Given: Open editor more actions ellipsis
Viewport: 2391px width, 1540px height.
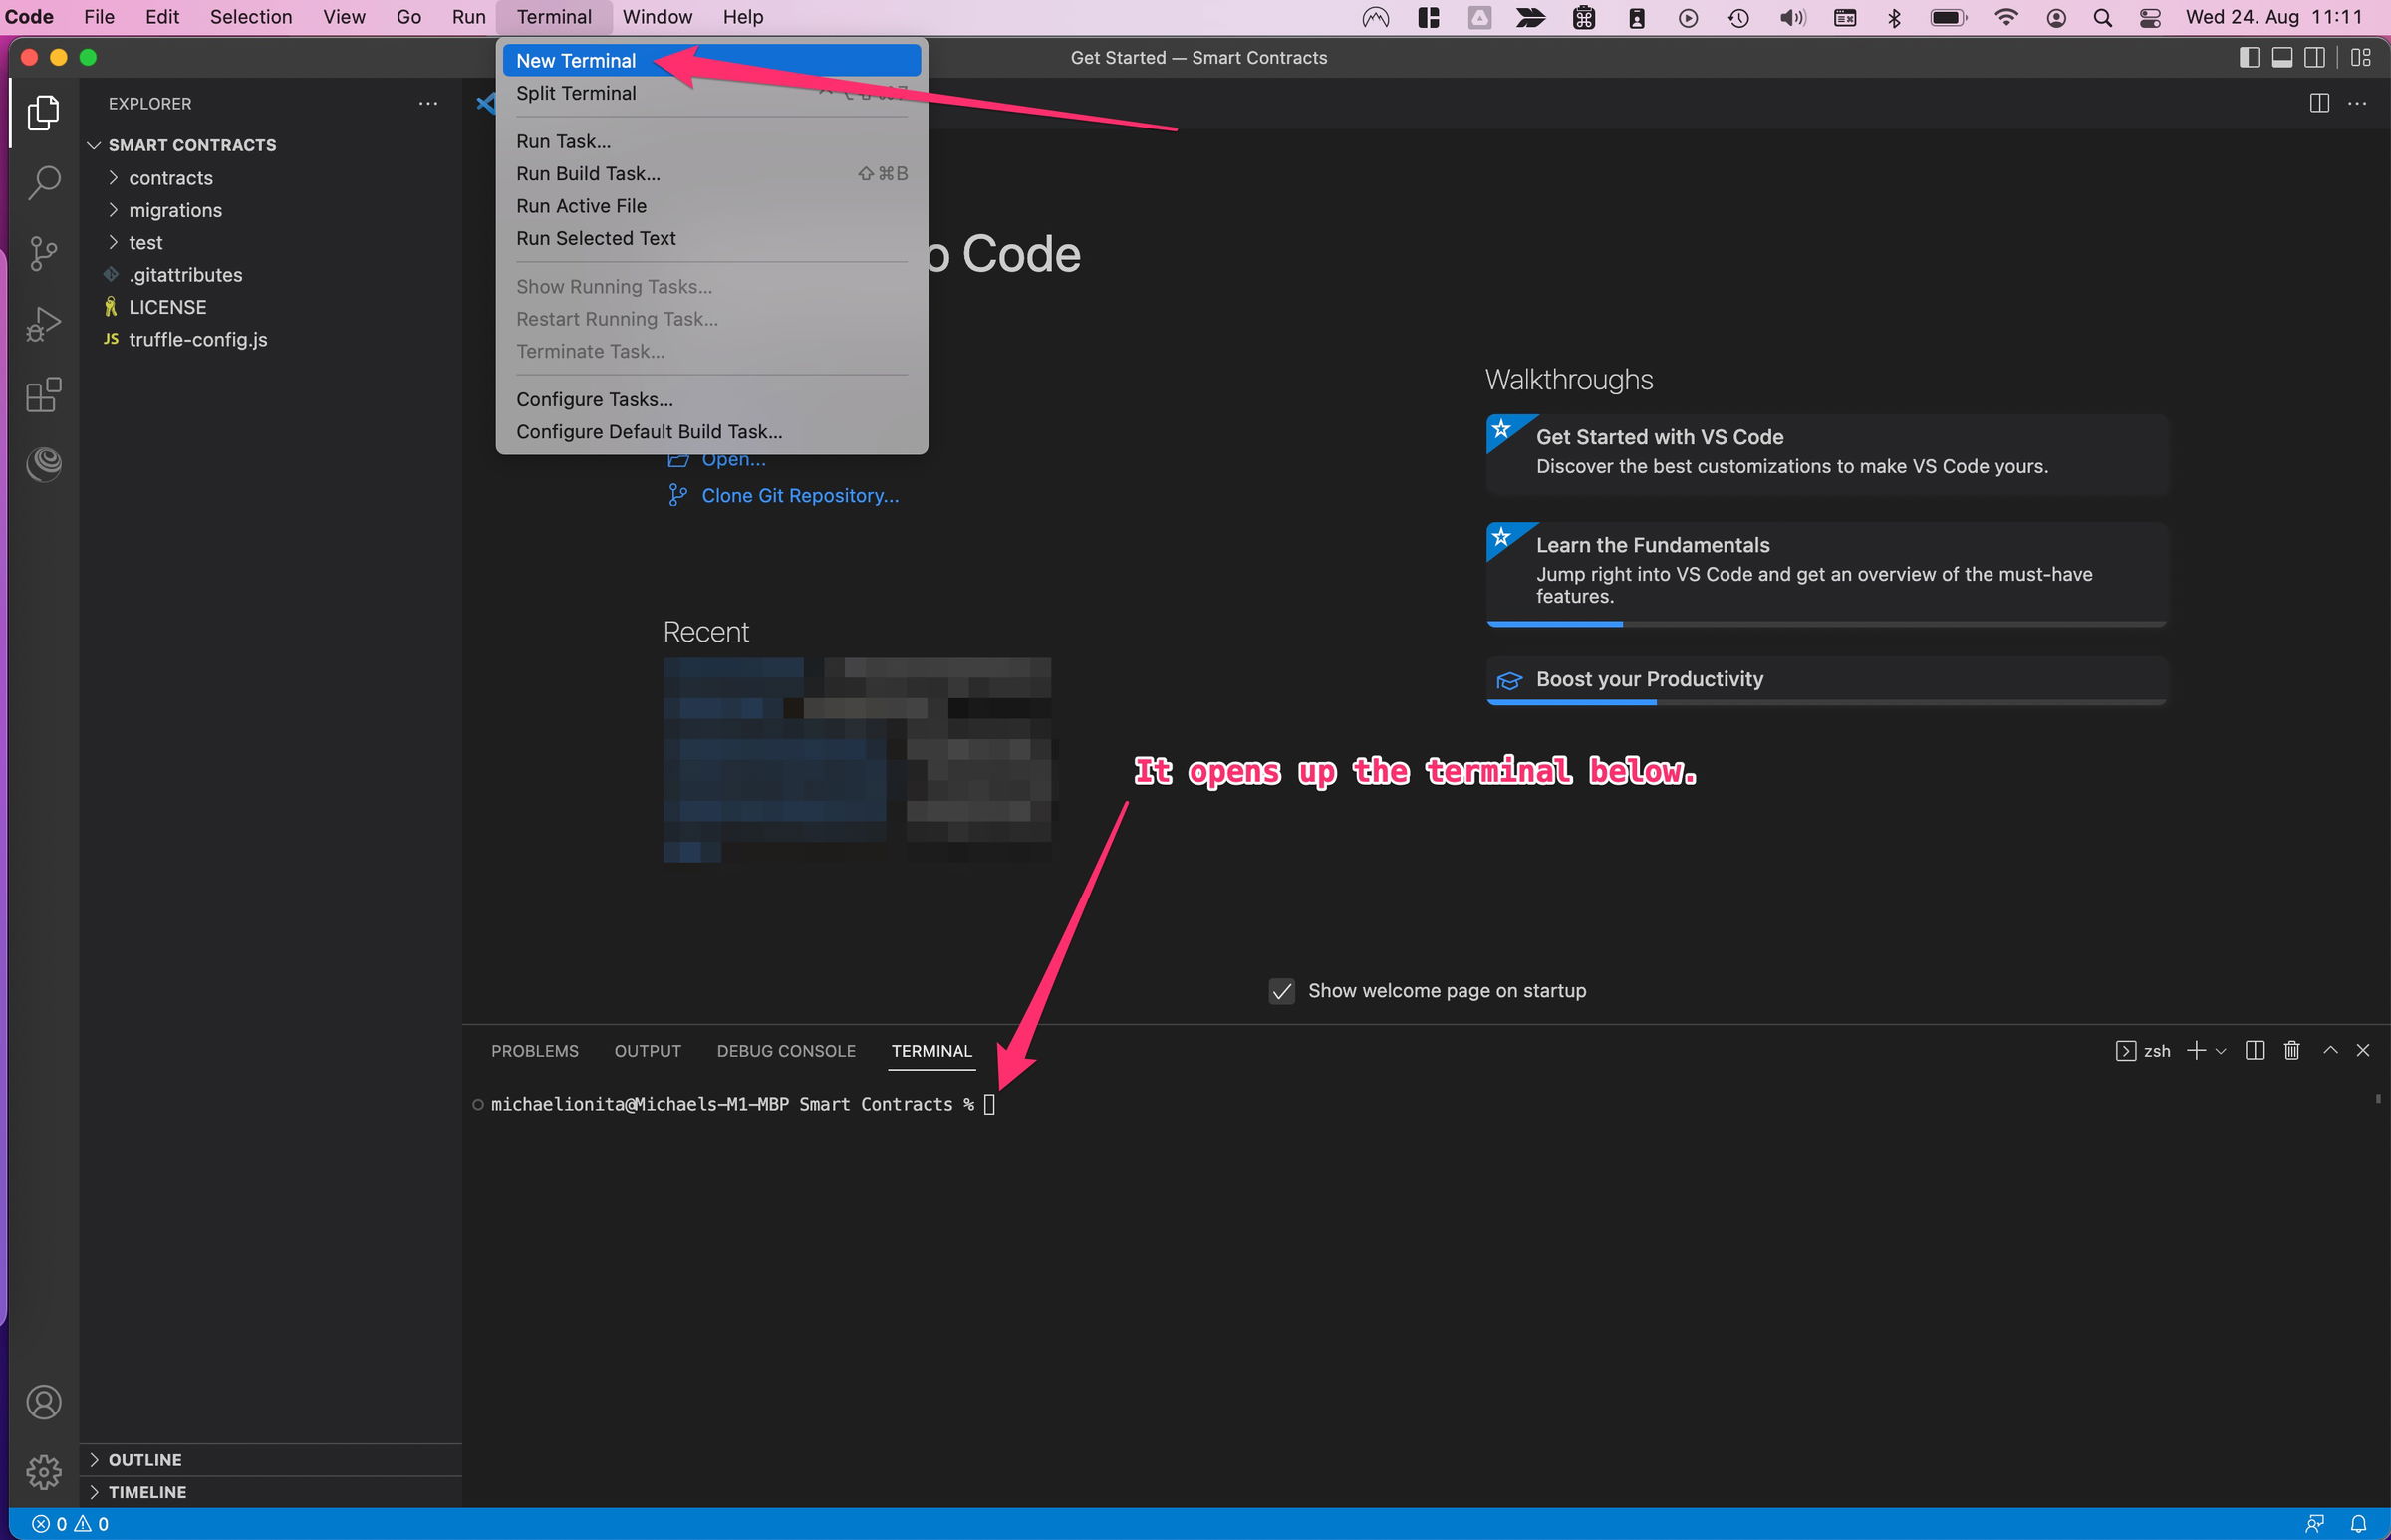Looking at the screenshot, I should coord(2357,103).
